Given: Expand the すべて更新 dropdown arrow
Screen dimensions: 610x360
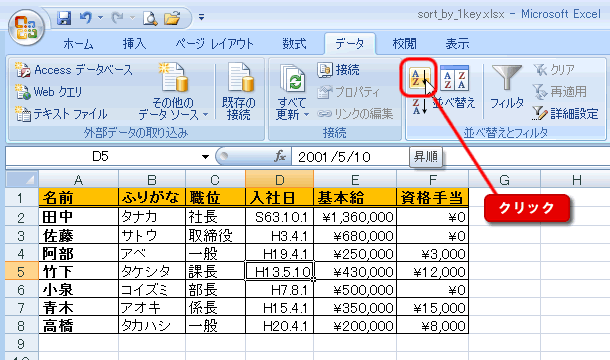Looking at the screenshot, I should point(307,114).
